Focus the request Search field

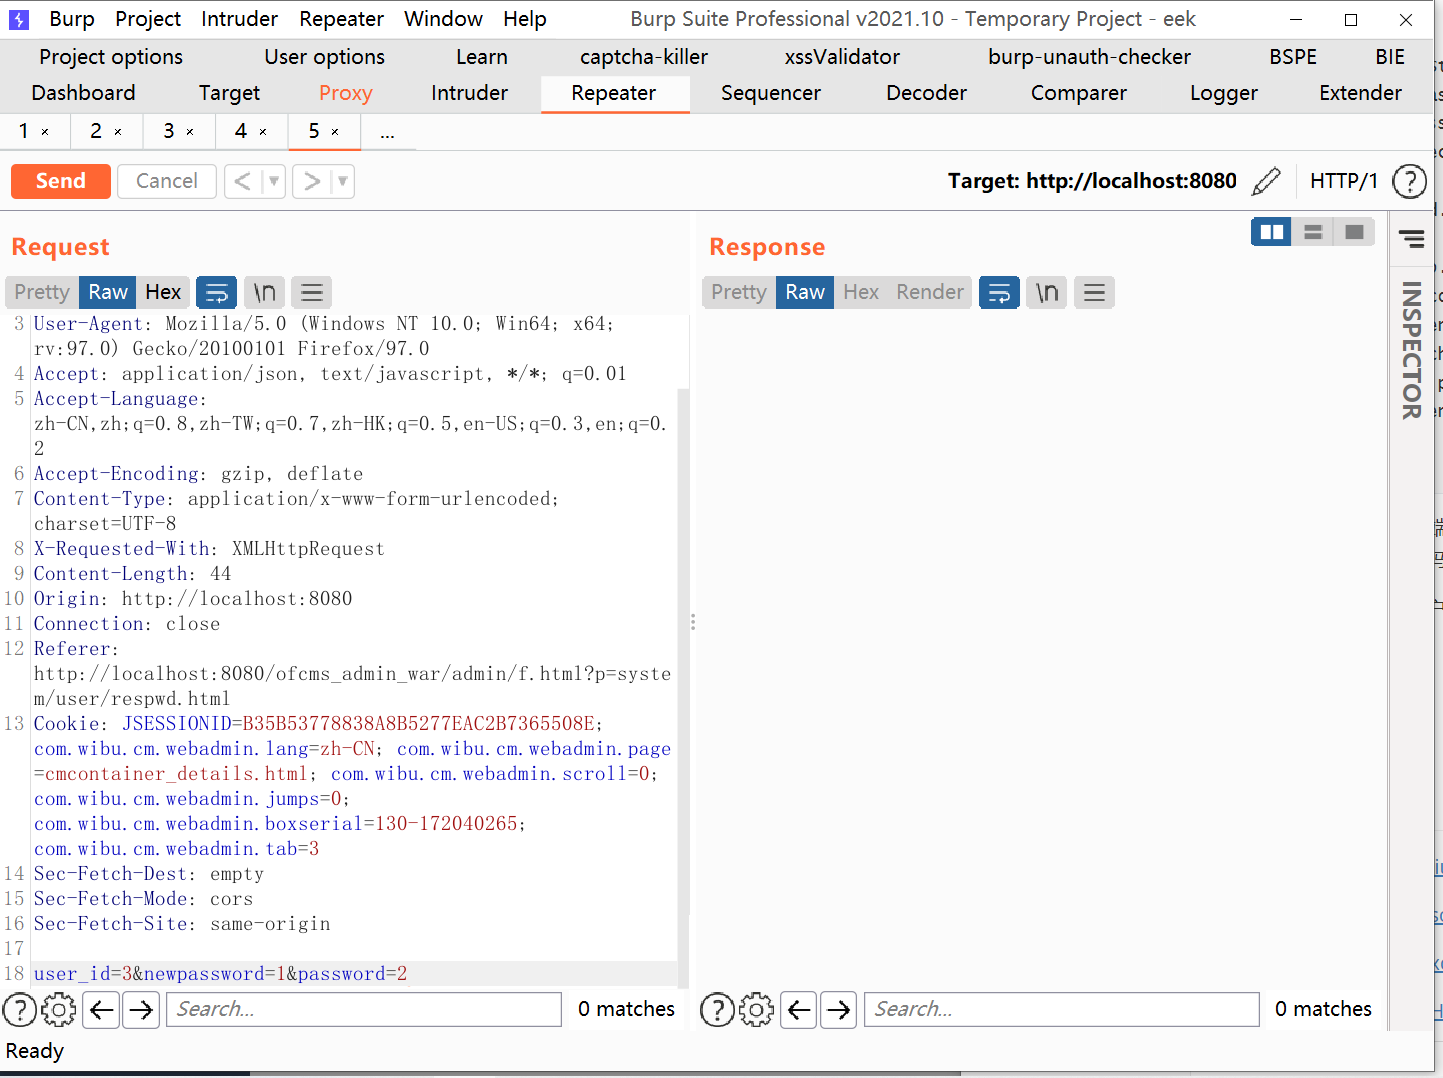pos(364,1010)
